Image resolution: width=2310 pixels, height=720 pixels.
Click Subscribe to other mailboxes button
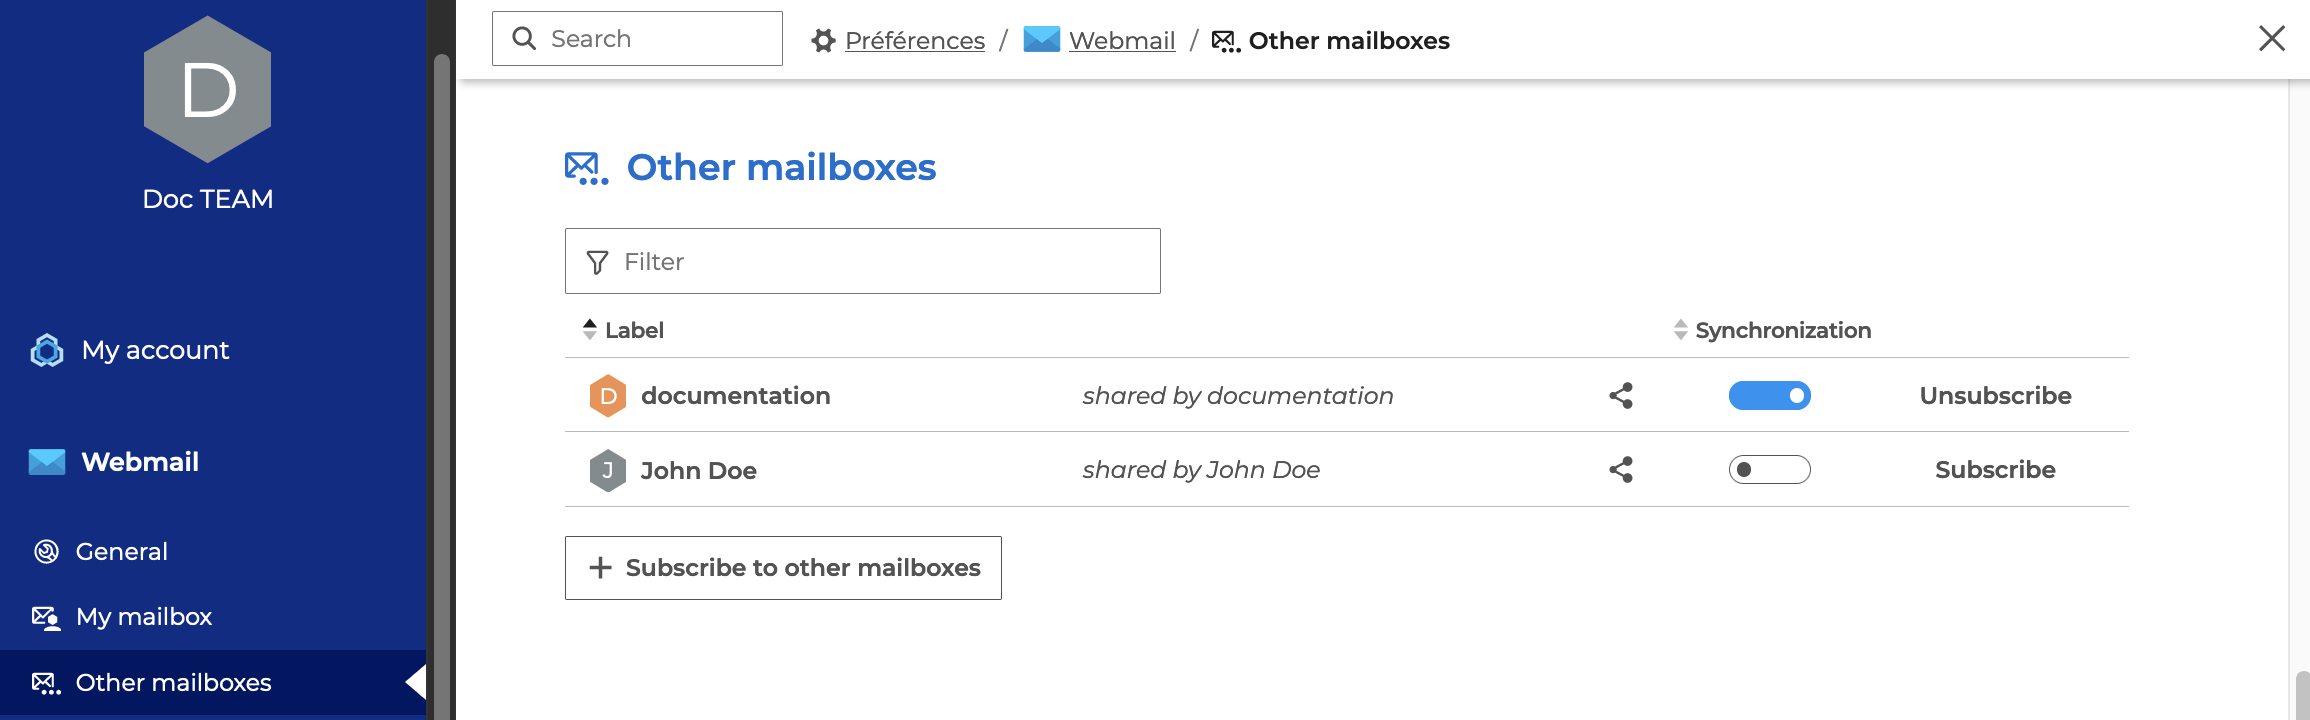click(x=783, y=568)
